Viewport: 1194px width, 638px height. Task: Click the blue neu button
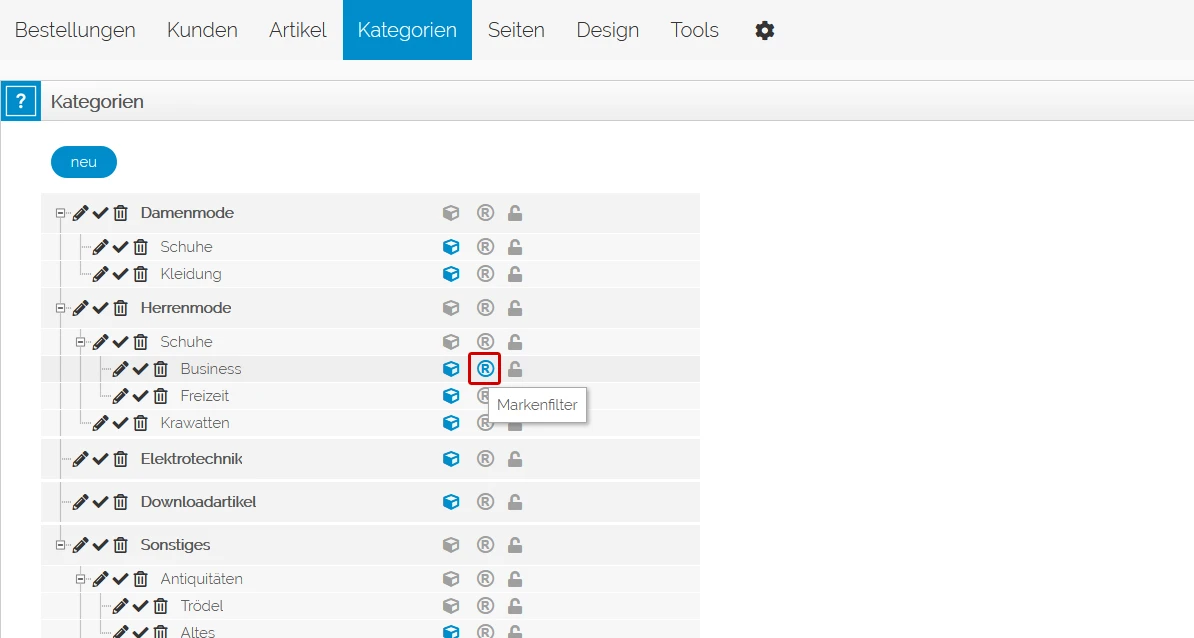84,162
